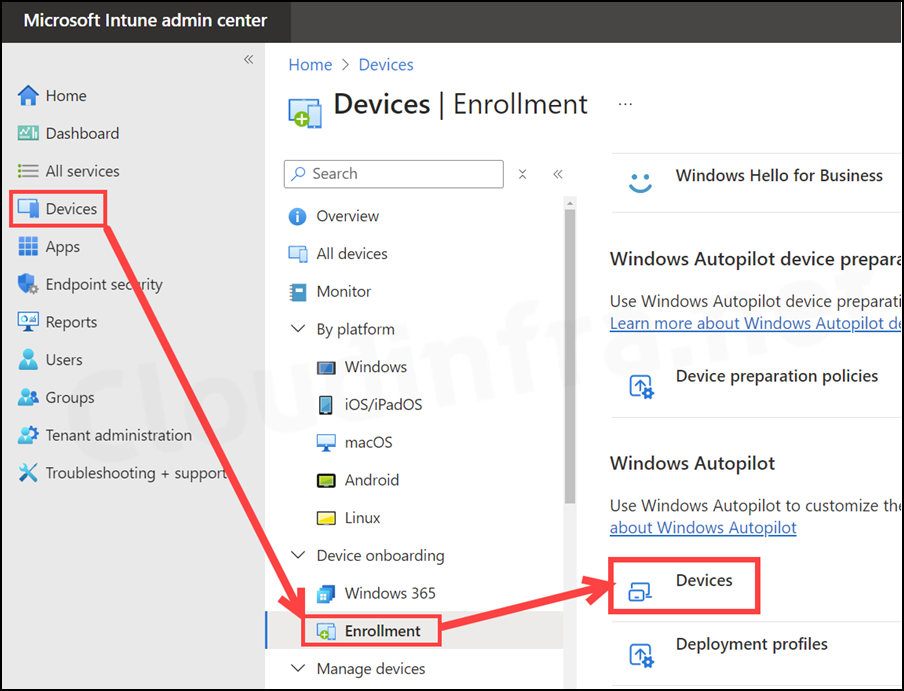Screen dimensions: 904x691
Task: Click the Windows Autopilot Devices icon
Action: (x=640, y=591)
